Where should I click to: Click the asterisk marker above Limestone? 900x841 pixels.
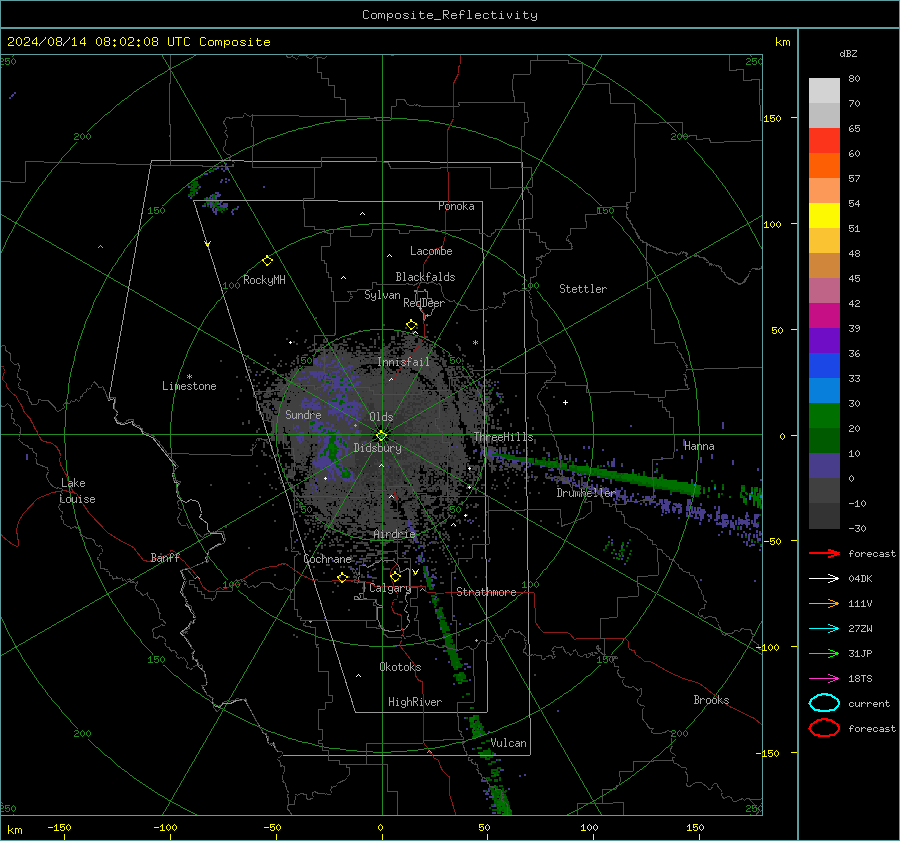click(189, 377)
